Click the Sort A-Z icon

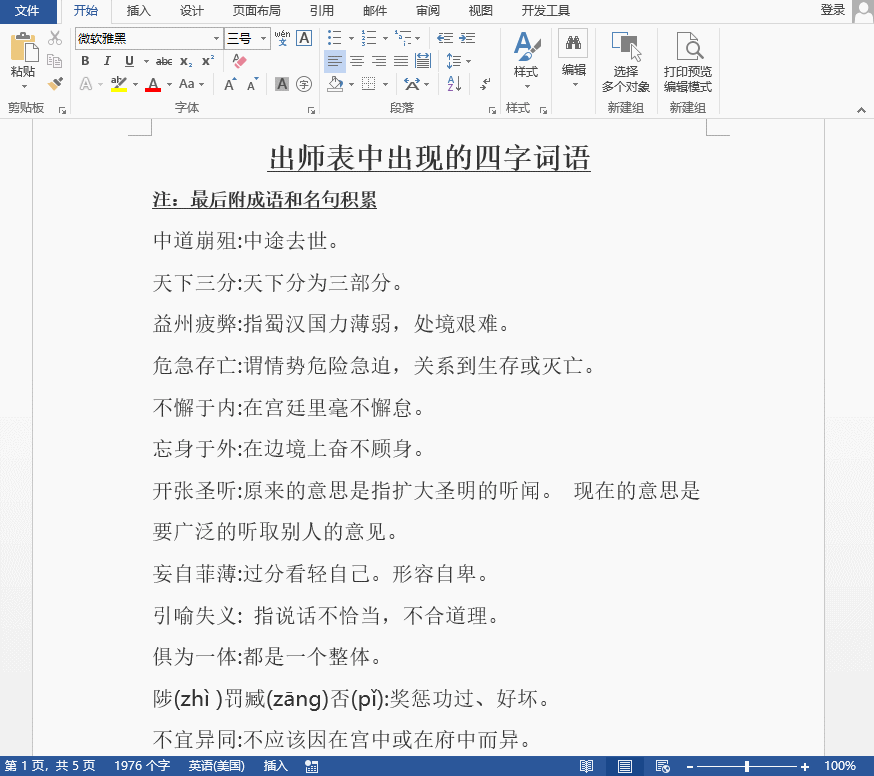pos(454,84)
